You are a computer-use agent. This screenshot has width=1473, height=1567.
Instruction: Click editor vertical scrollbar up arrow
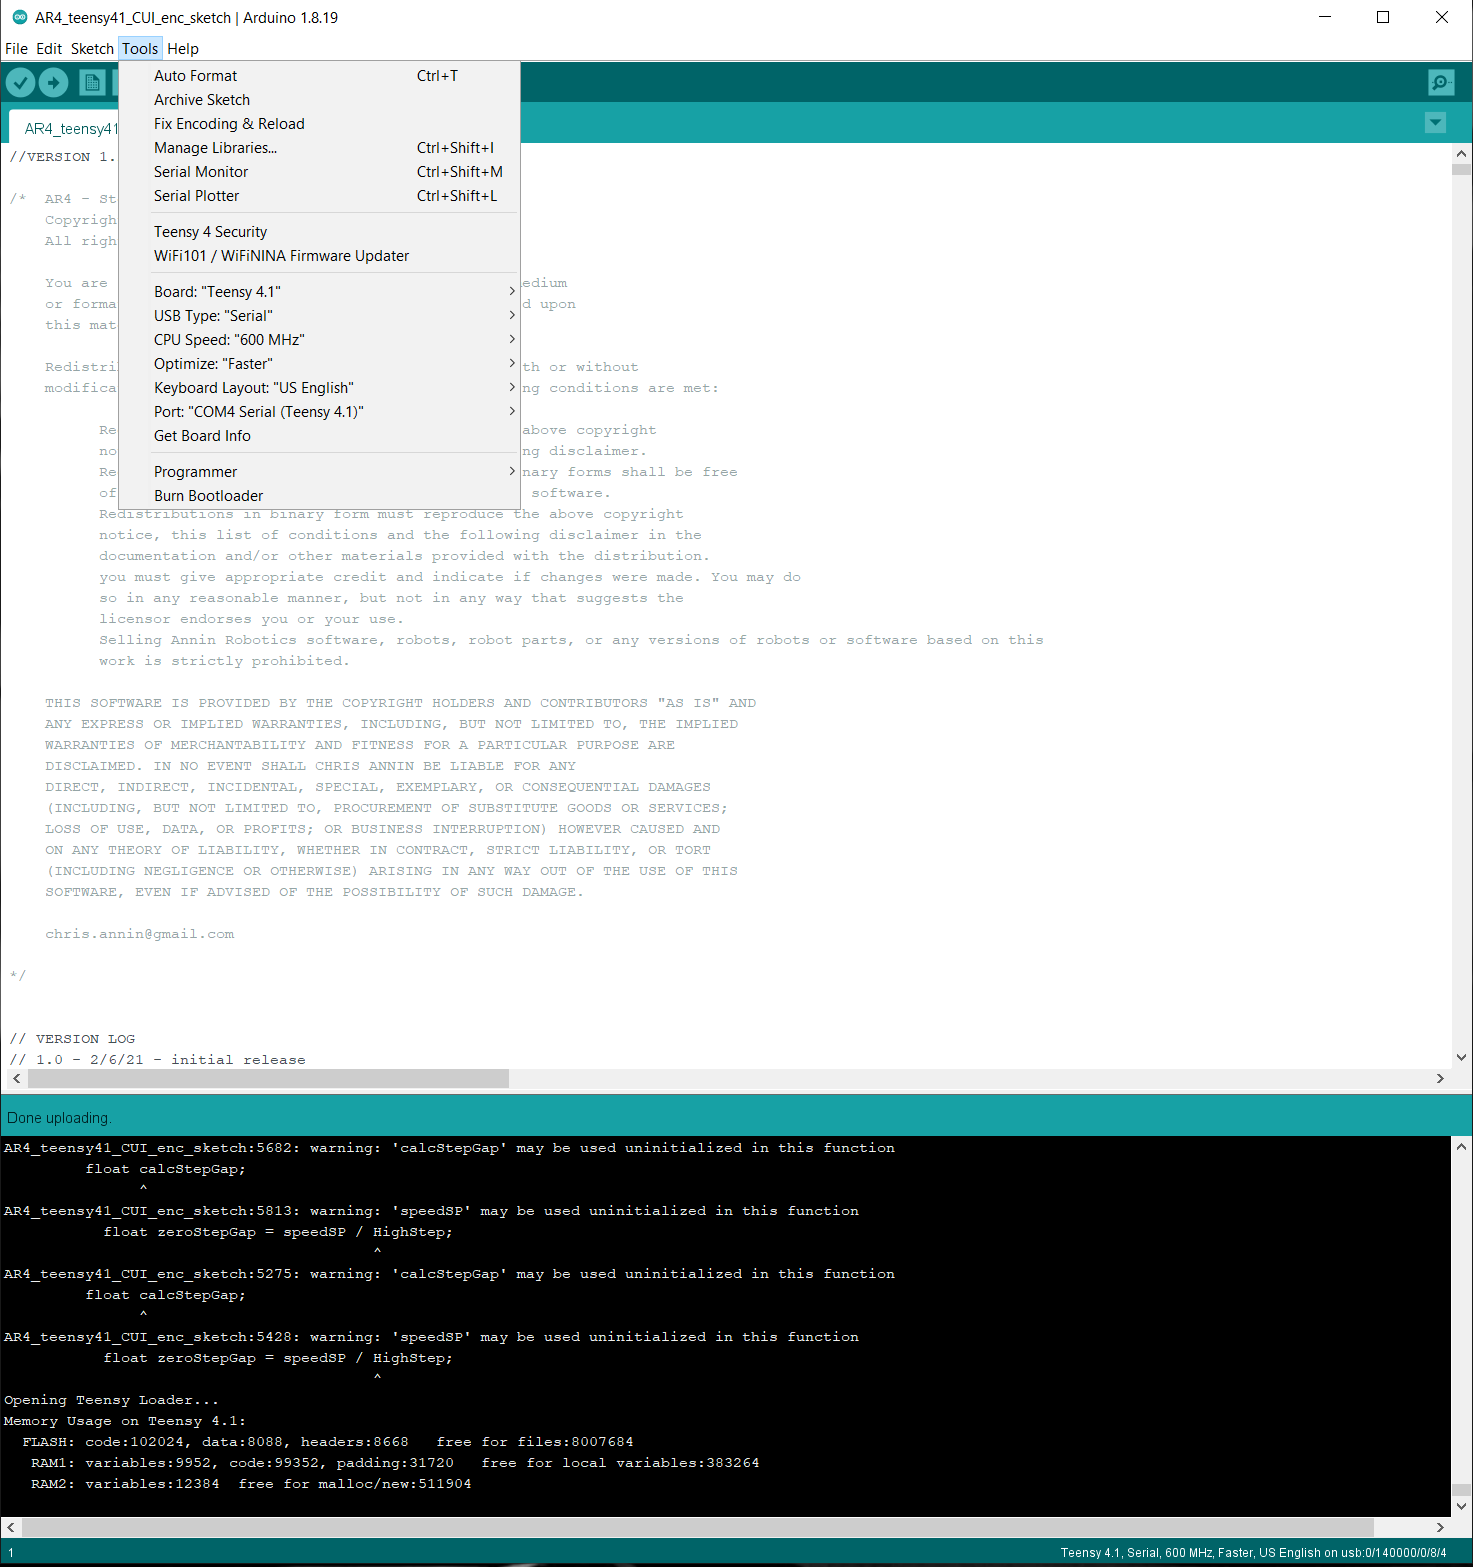pyautogui.click(x=1461, y=154)
